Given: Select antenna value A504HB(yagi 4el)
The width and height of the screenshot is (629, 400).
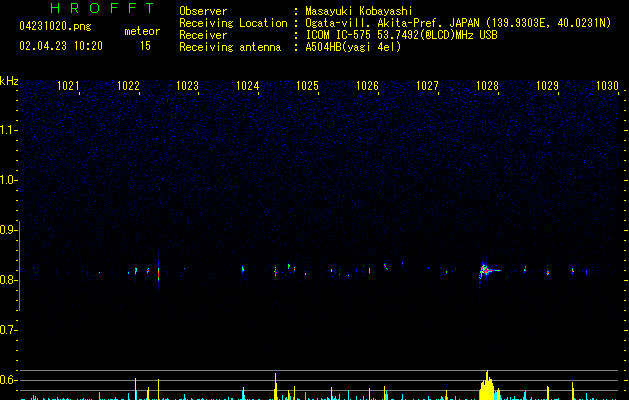Looking at the screenshot, I should click(x=353, y=47).
